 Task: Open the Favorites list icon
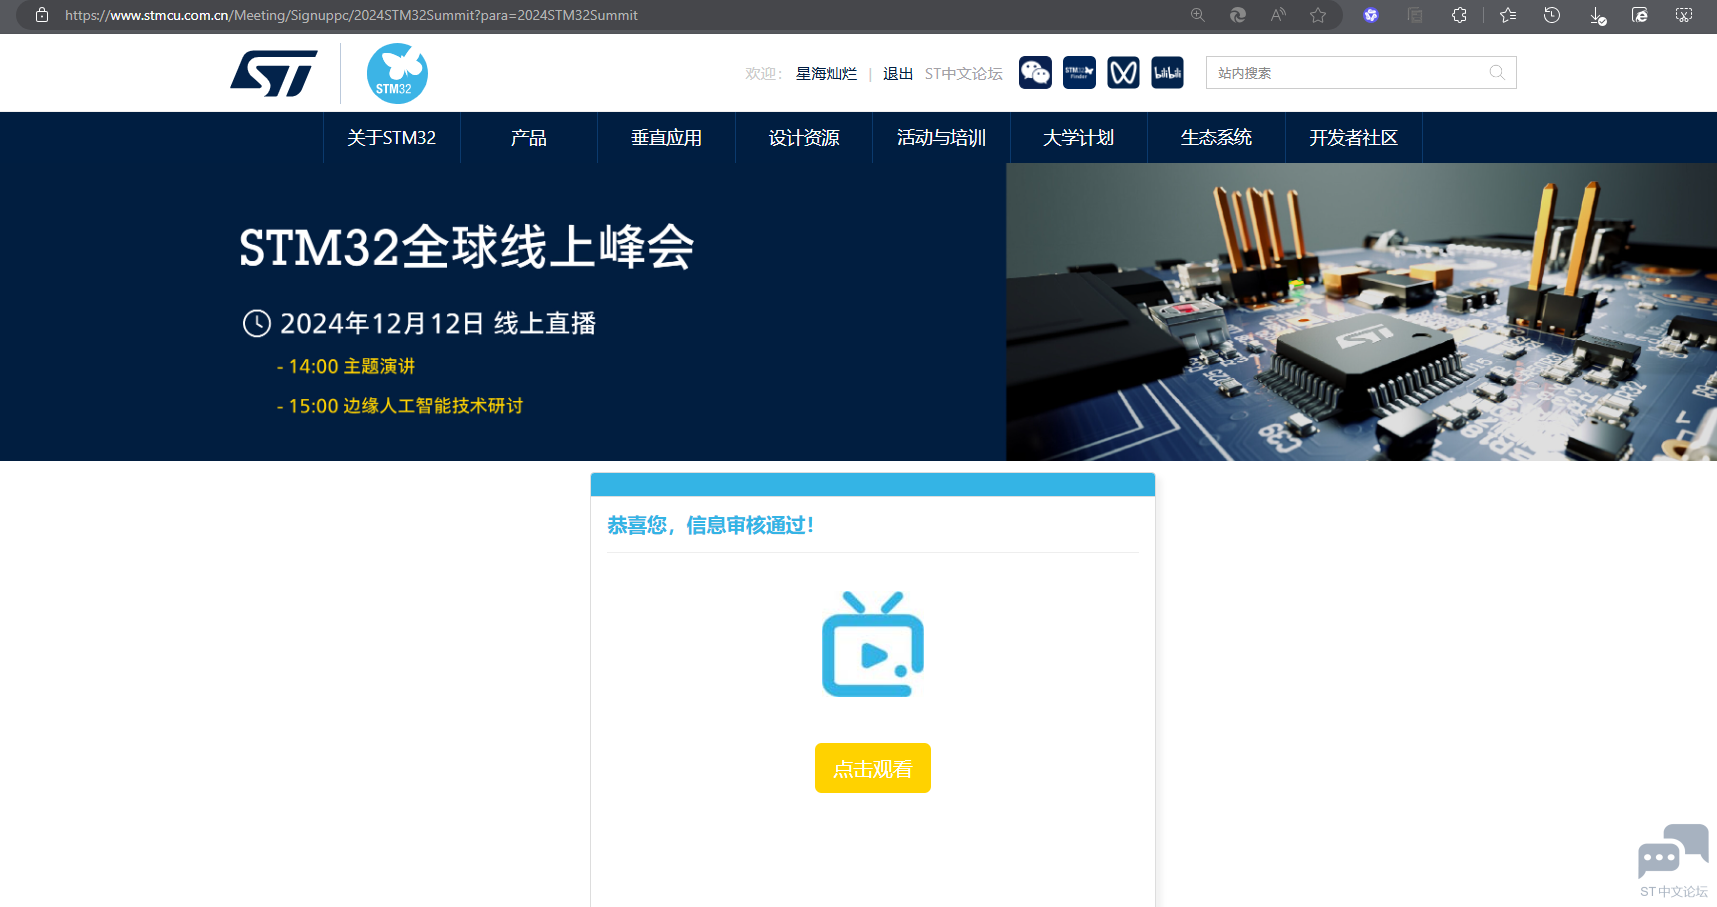pos(1508,15)
